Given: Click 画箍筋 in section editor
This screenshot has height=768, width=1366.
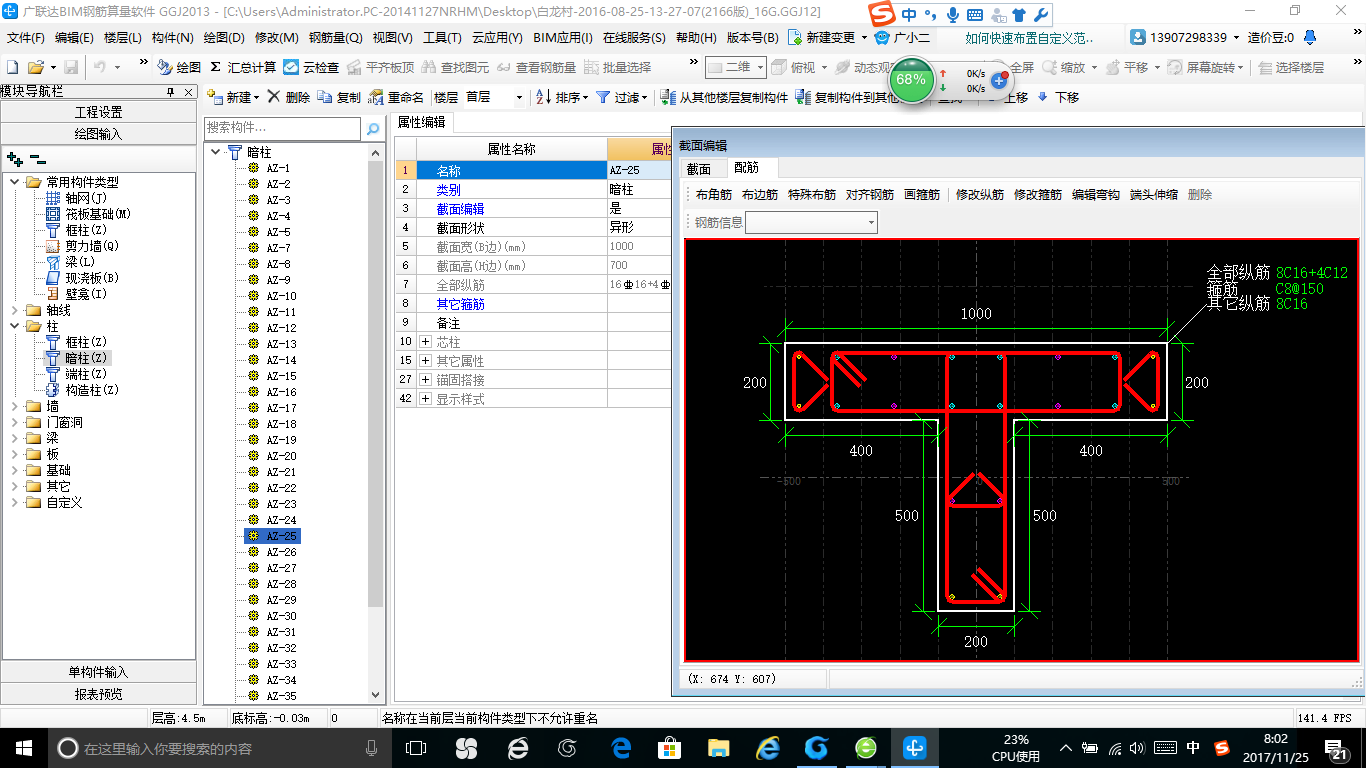Looking at the screenshot, I should (922, 195).
